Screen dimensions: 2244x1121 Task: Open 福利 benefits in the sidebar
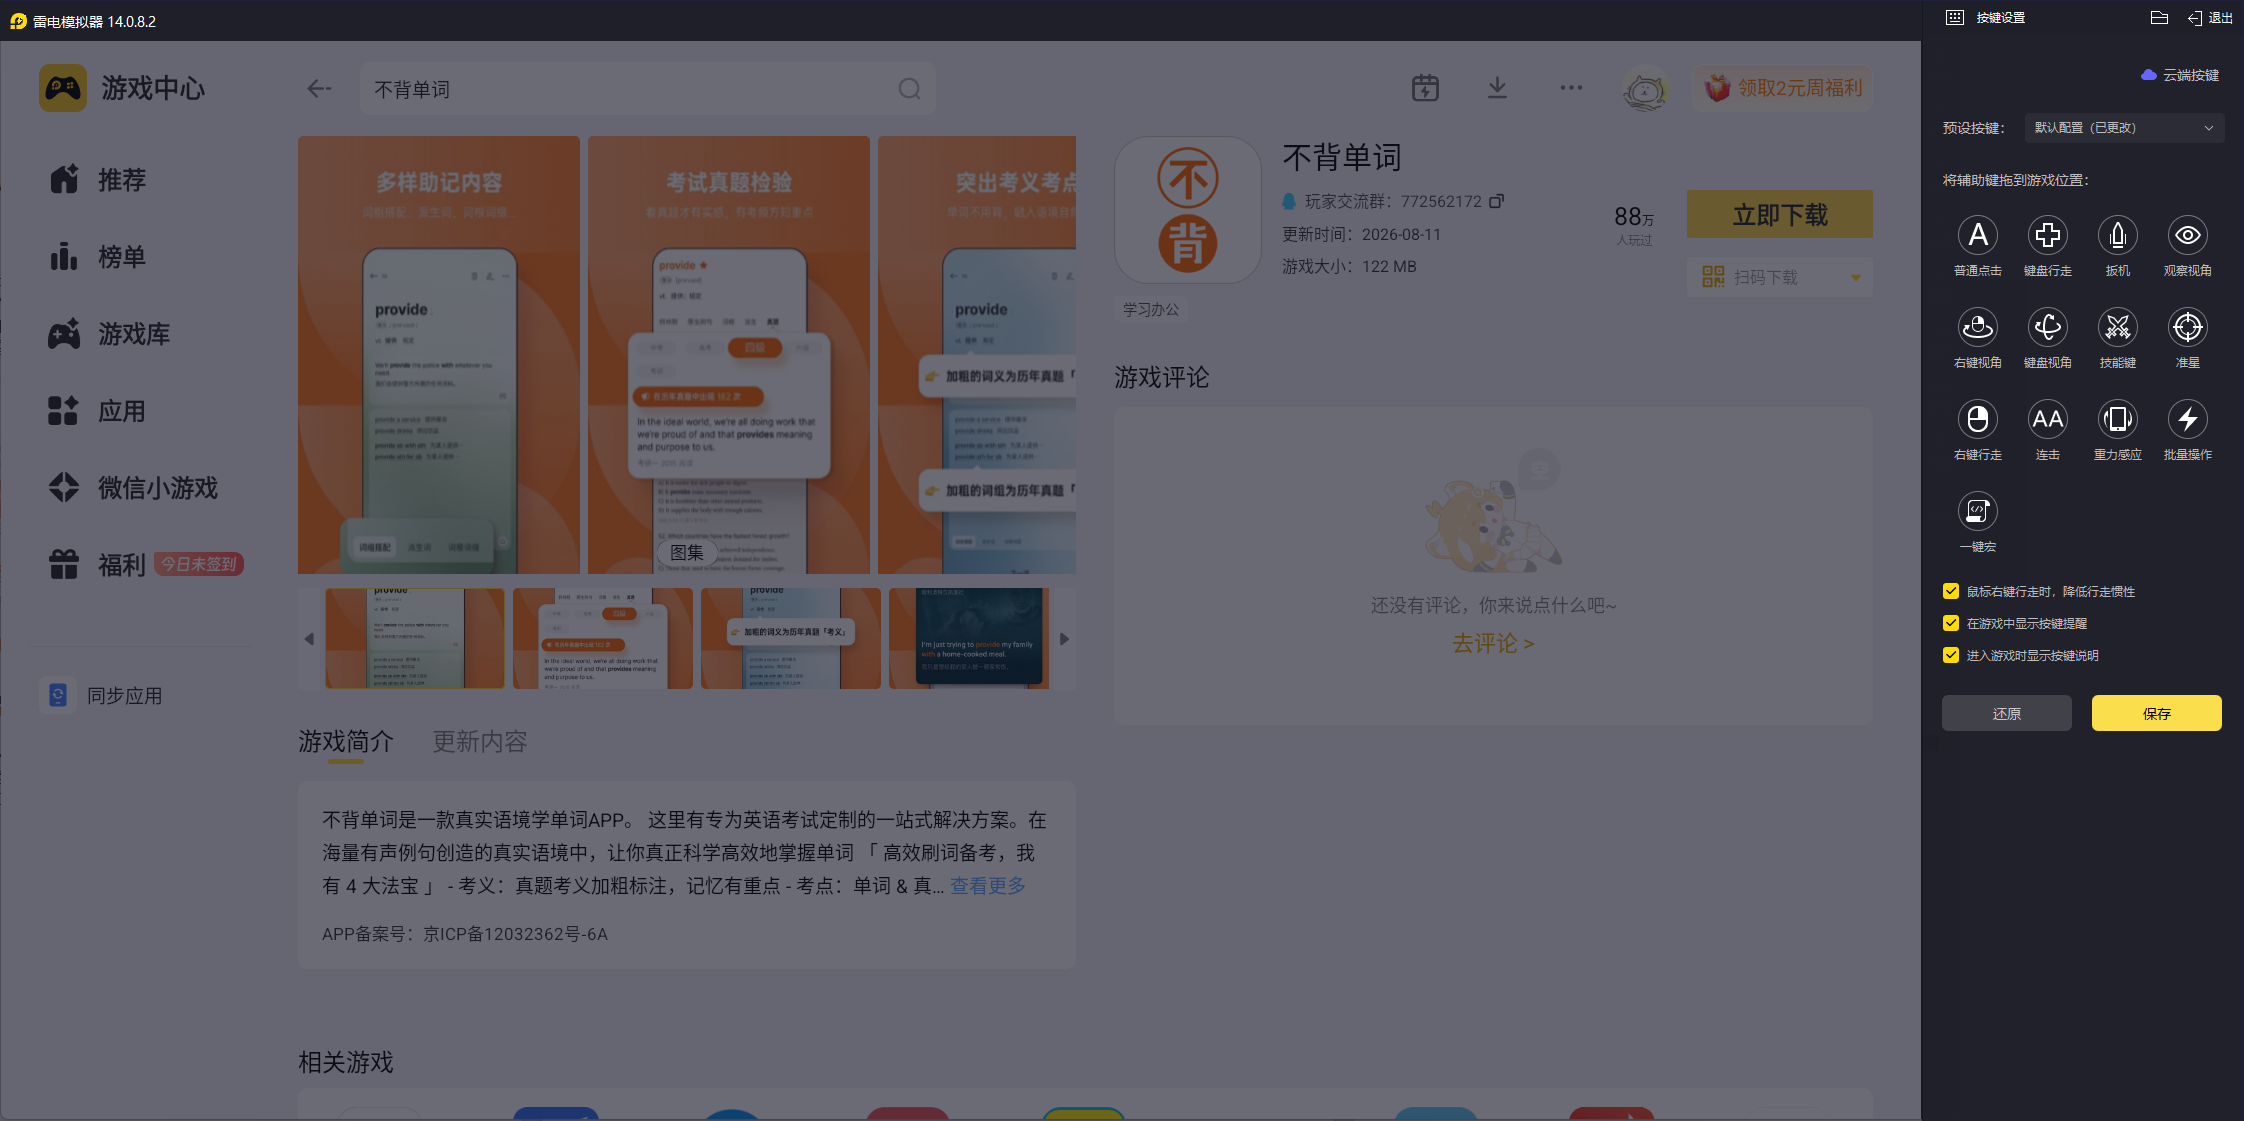click(x=98, y=565)
